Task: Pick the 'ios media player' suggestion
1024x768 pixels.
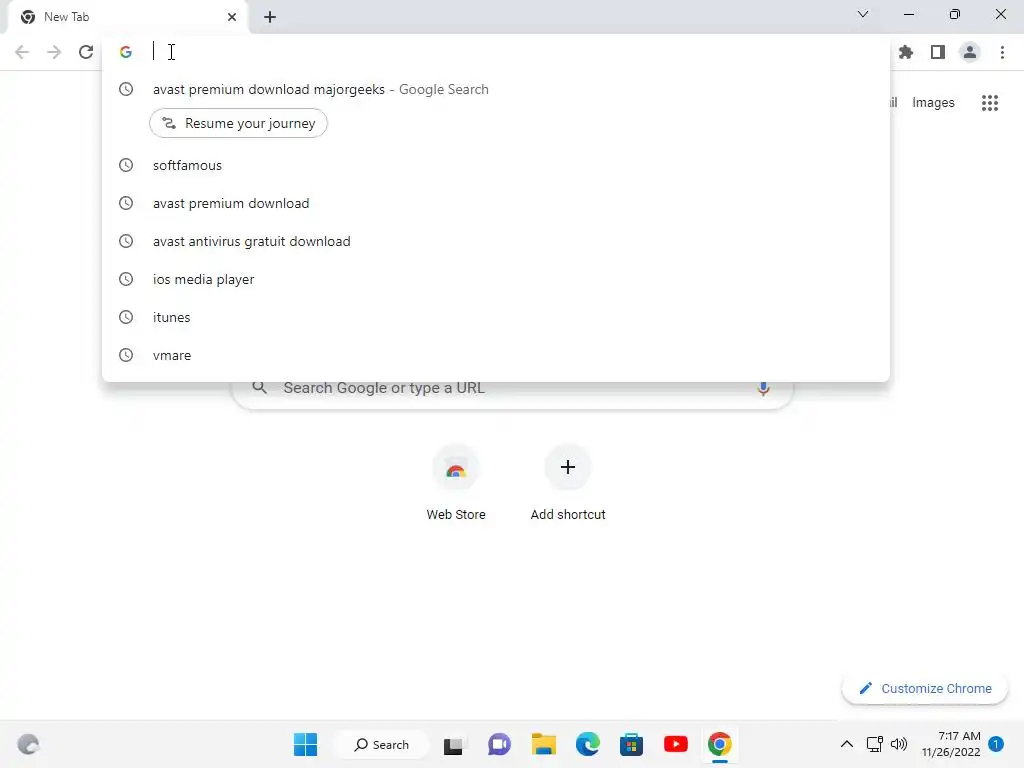Action: (x=496, y=279)
